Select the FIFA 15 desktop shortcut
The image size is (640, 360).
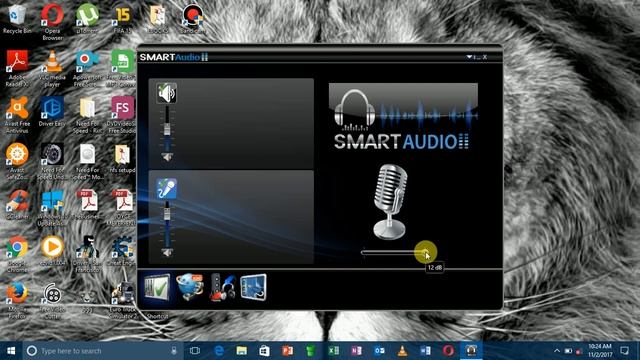click(x=122, y=19)
